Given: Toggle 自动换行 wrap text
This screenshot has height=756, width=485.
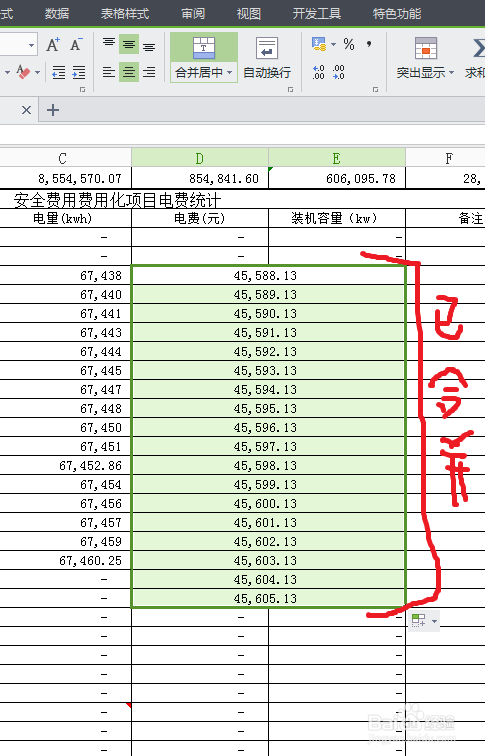Looking at the screenshot, I should [267, 57].
